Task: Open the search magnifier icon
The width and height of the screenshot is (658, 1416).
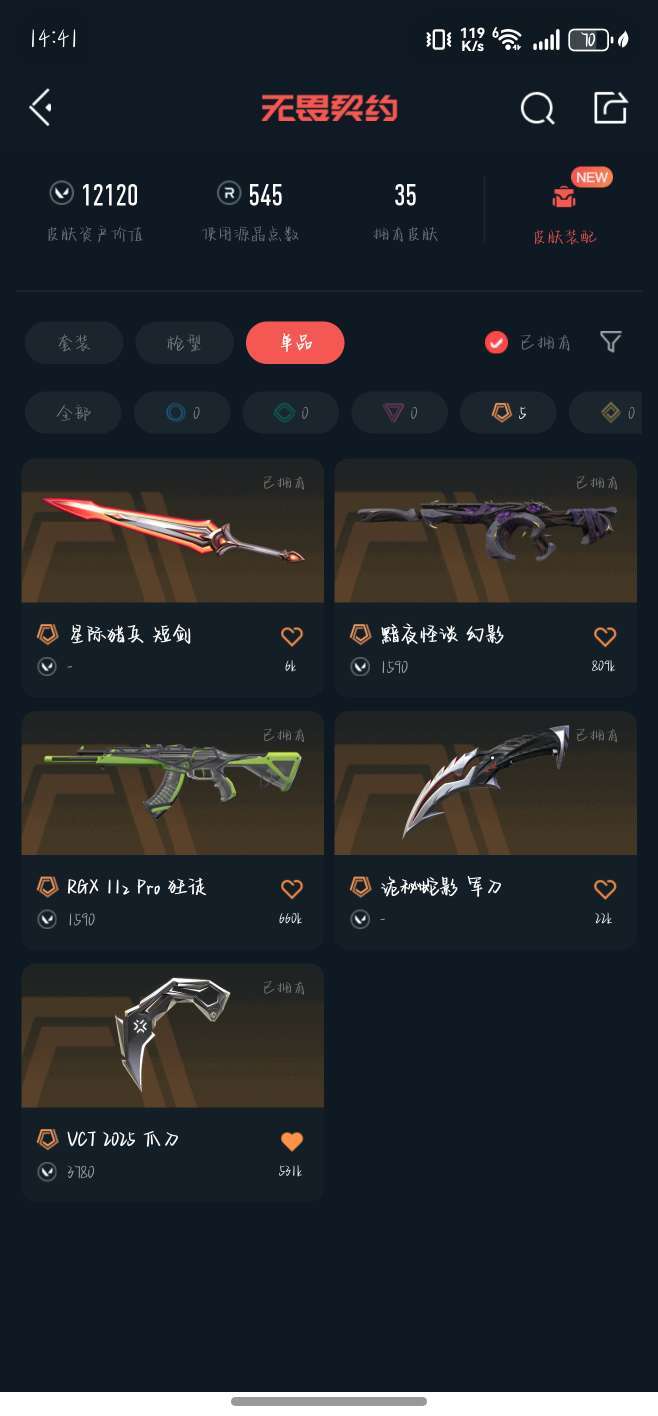Action: coord(537,107)
